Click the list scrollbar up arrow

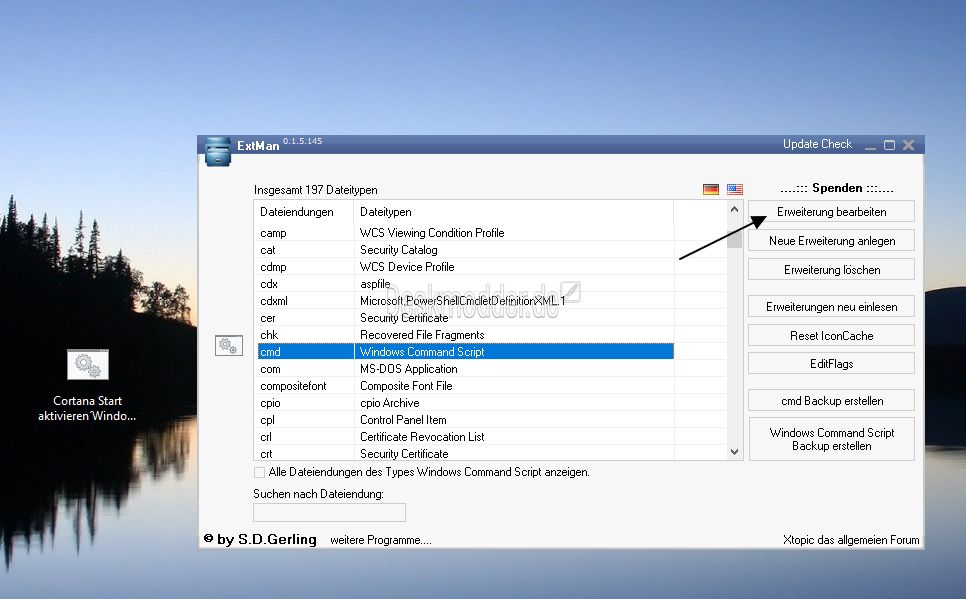[734, 210]
